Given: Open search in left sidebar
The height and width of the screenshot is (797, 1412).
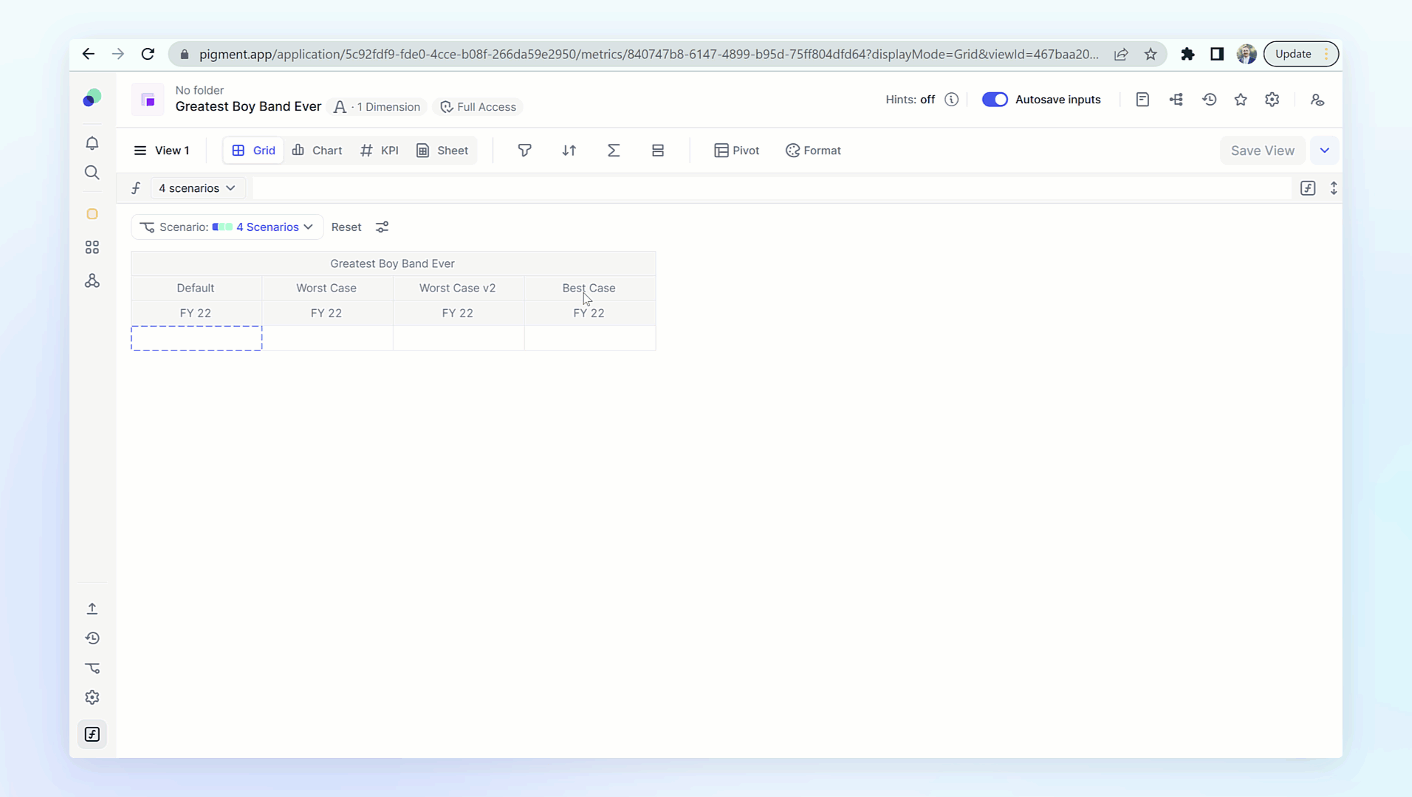Looking at the screenshot, I should pos(92,173).
